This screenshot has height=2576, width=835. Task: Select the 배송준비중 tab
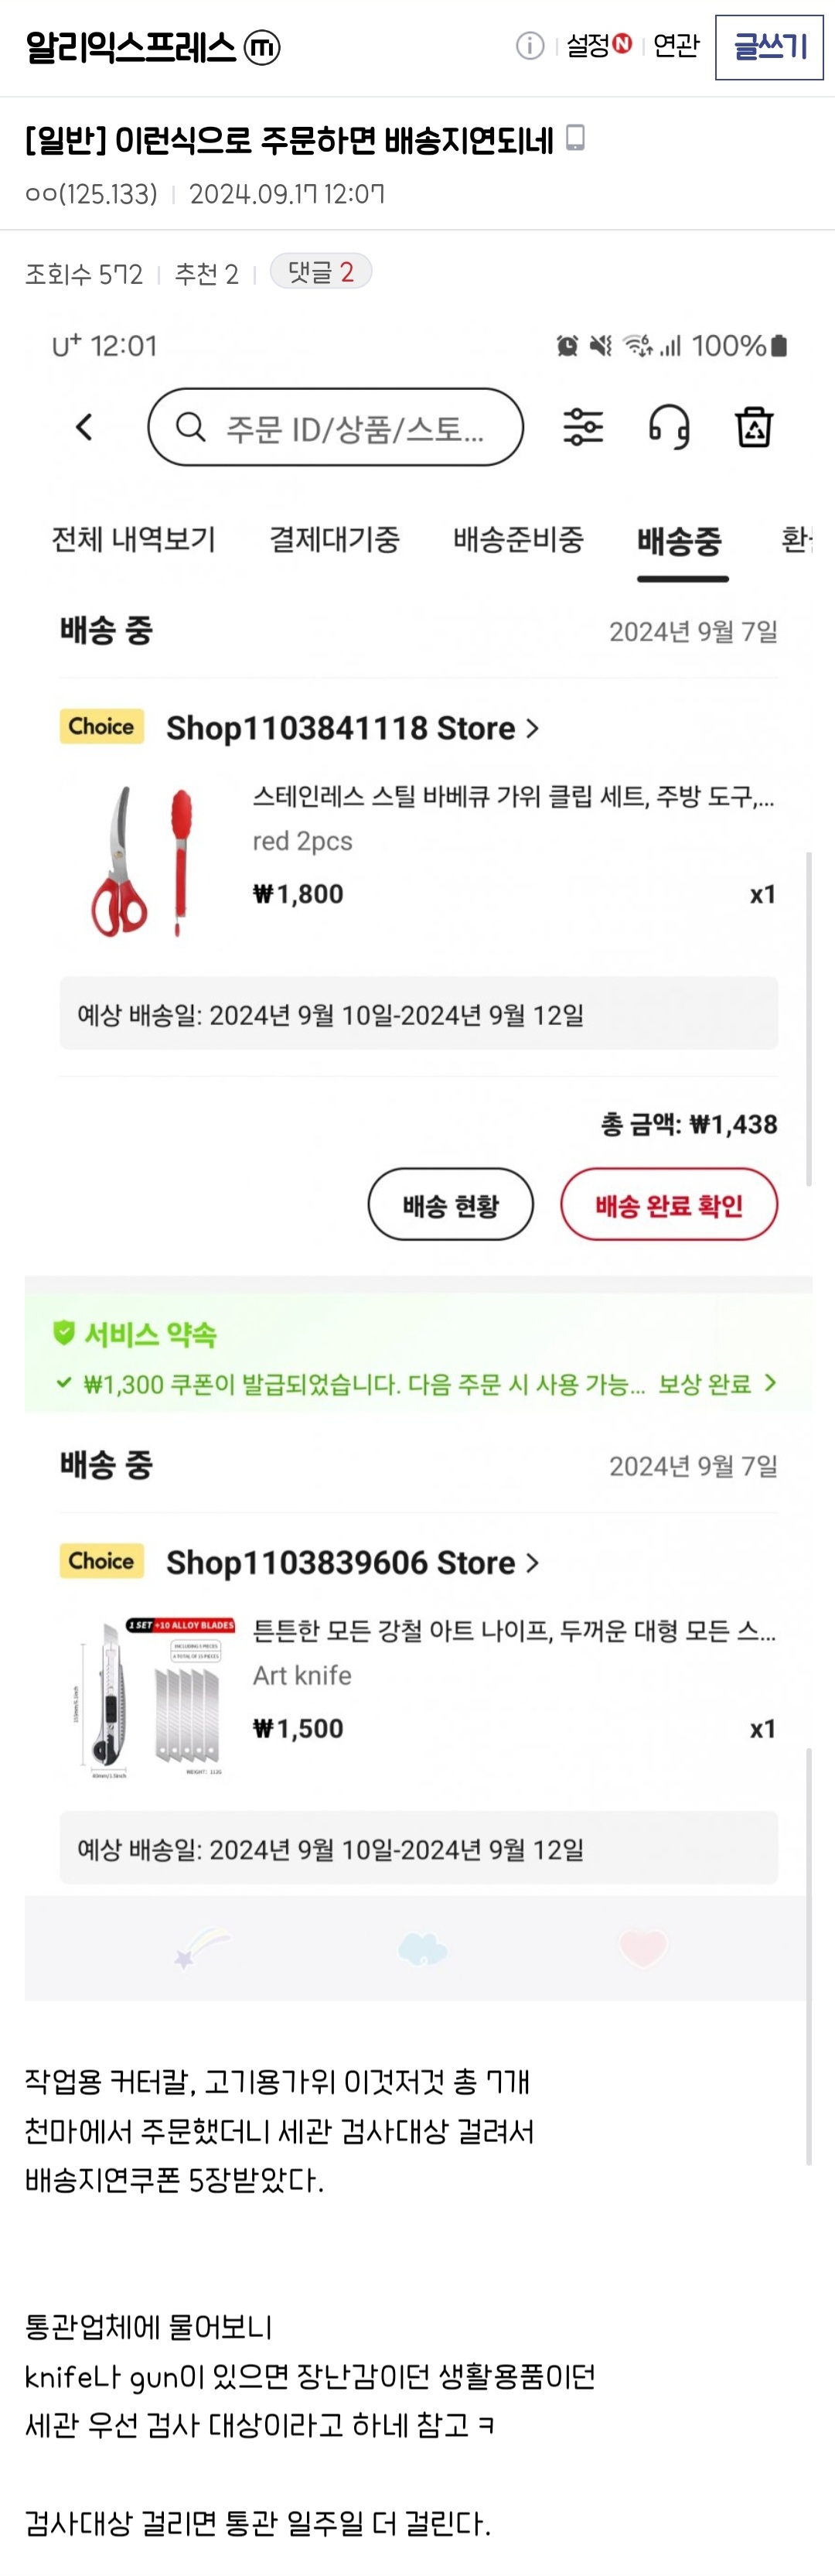(x=518, y=540)
